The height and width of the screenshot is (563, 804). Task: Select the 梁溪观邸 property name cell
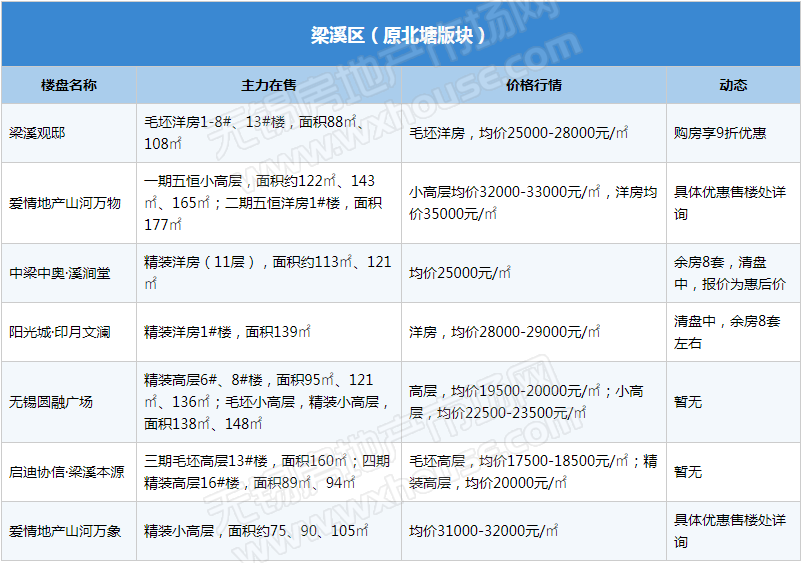click(38, 133)
